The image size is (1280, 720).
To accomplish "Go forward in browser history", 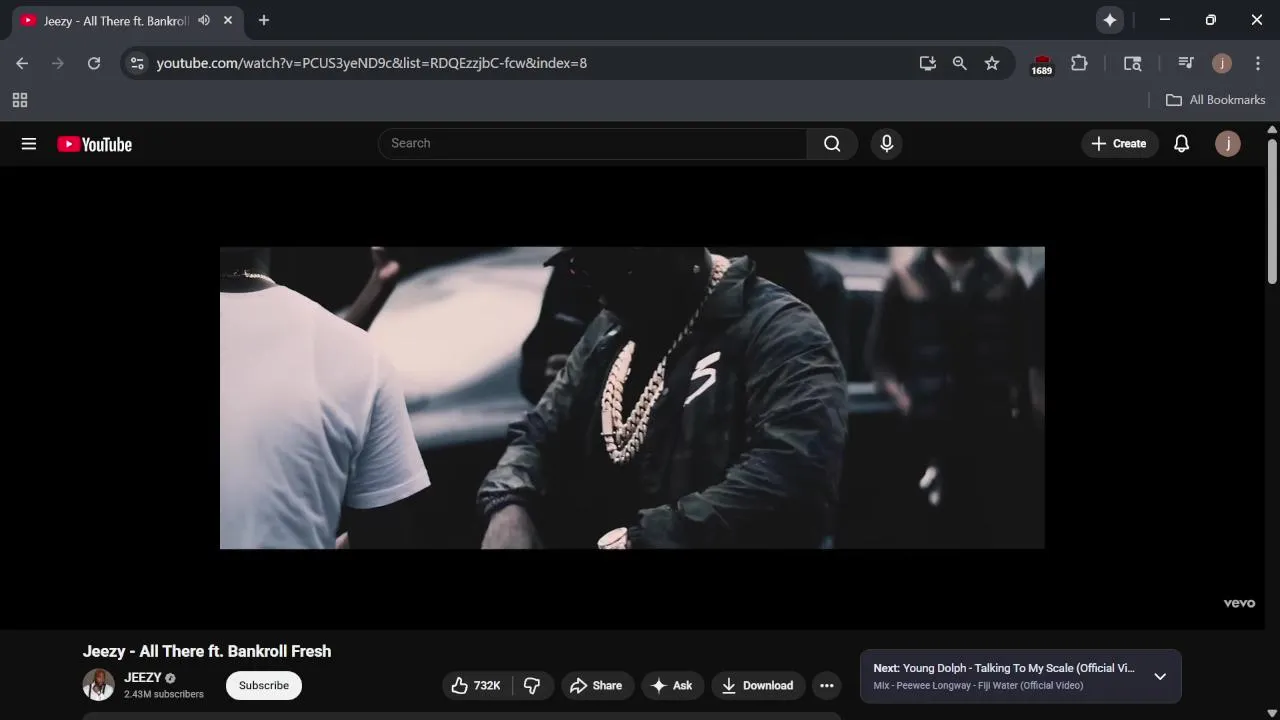I will [x=58, y=63].
